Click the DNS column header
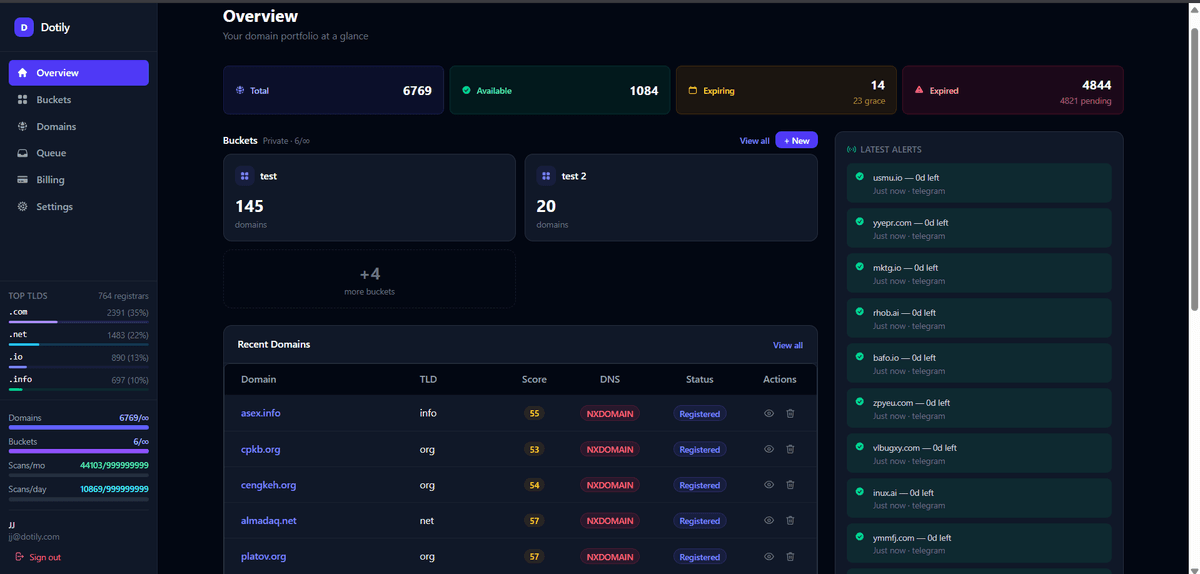 (x=610, y=380)
